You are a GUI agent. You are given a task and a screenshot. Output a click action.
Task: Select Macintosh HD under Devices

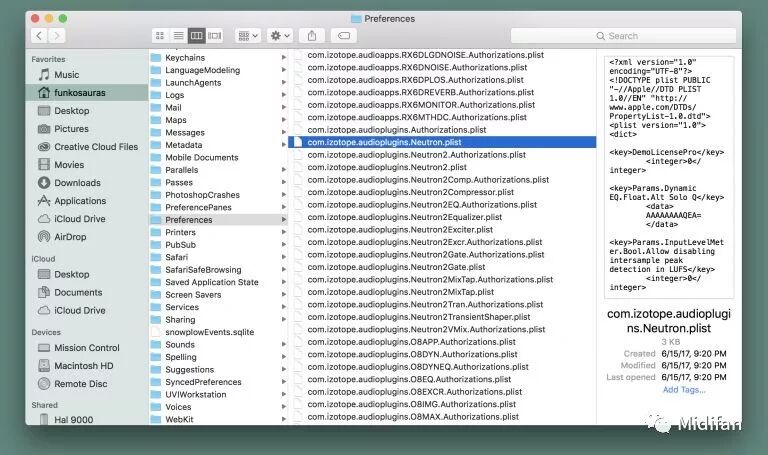(x=87, y=366)
